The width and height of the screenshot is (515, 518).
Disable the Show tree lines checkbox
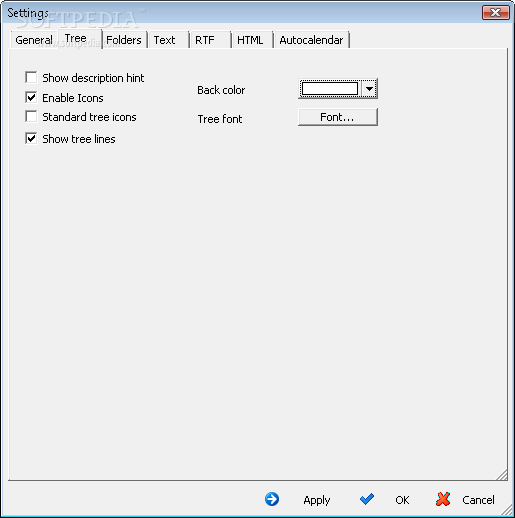coord(31,138)
